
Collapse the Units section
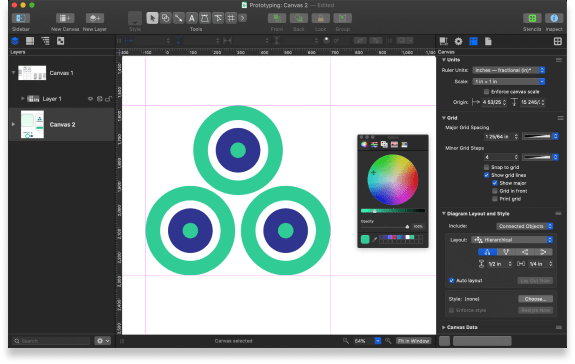pyautogui.click(x=444, y=59)
